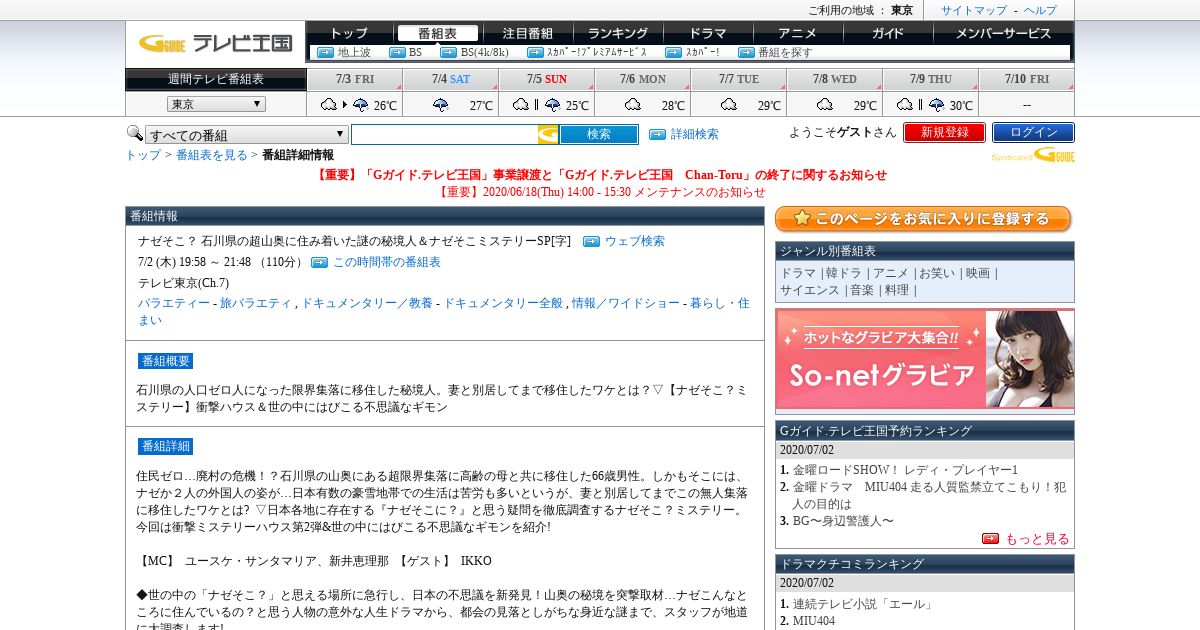Viewport: 1200px width, 630px height.
Task: Click the Syndicated G-Guide logo
Action: point(1033,155)
